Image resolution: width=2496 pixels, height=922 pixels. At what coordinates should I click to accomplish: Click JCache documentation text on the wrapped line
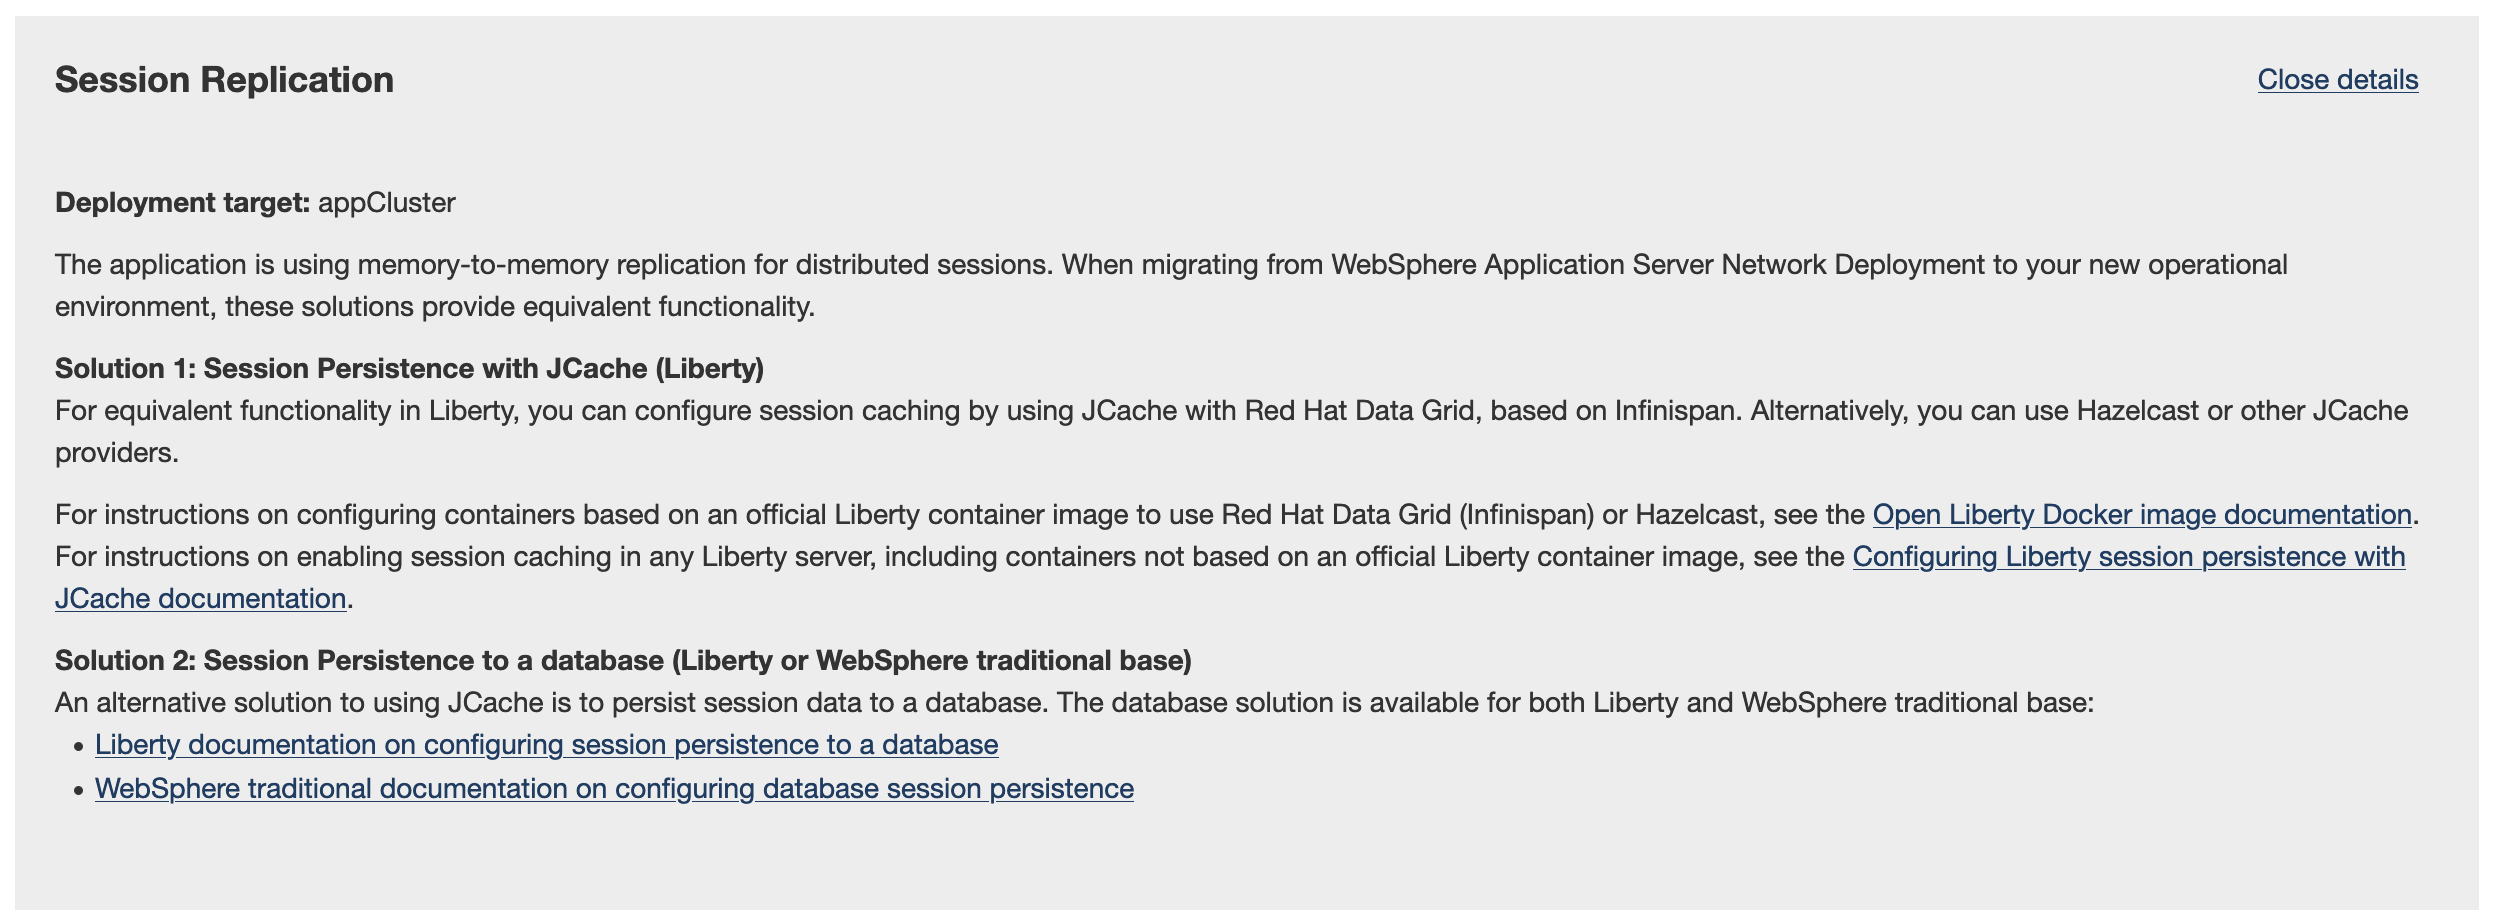click(201, 599)
